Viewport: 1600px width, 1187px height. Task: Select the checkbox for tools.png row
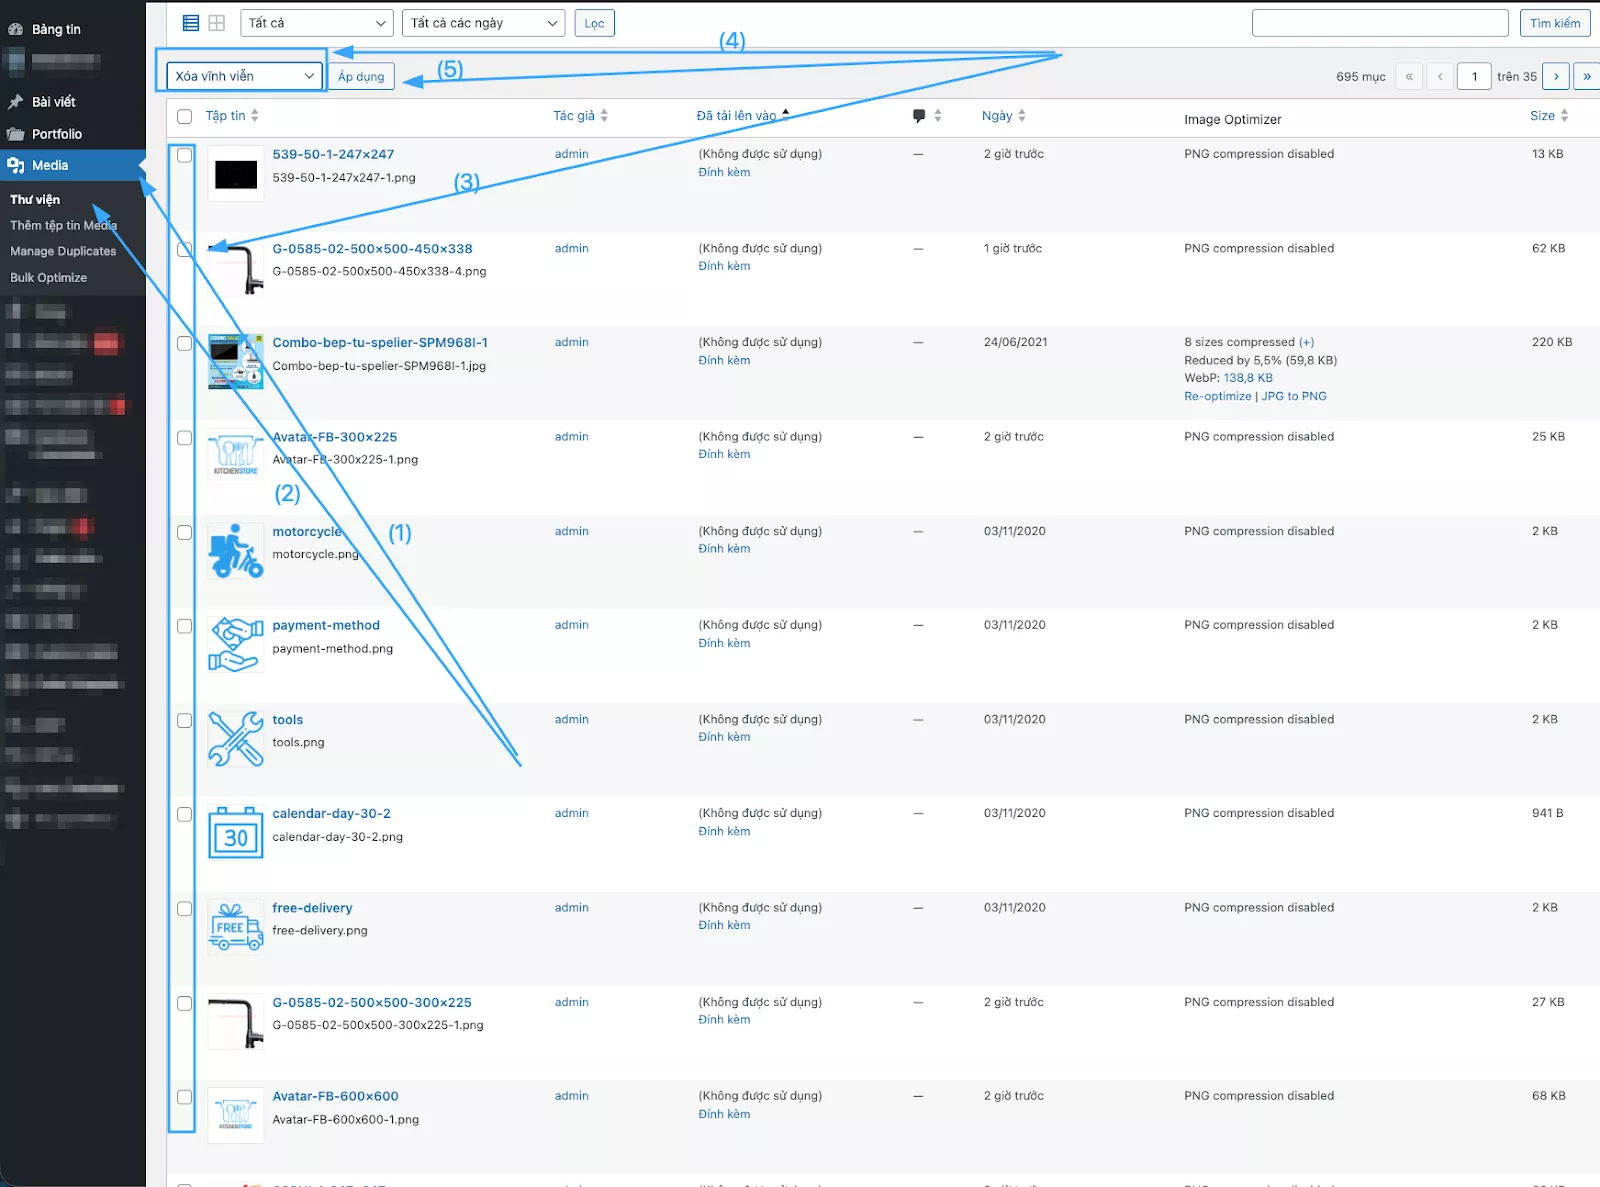pyautogui.click(x=184, y=721)
